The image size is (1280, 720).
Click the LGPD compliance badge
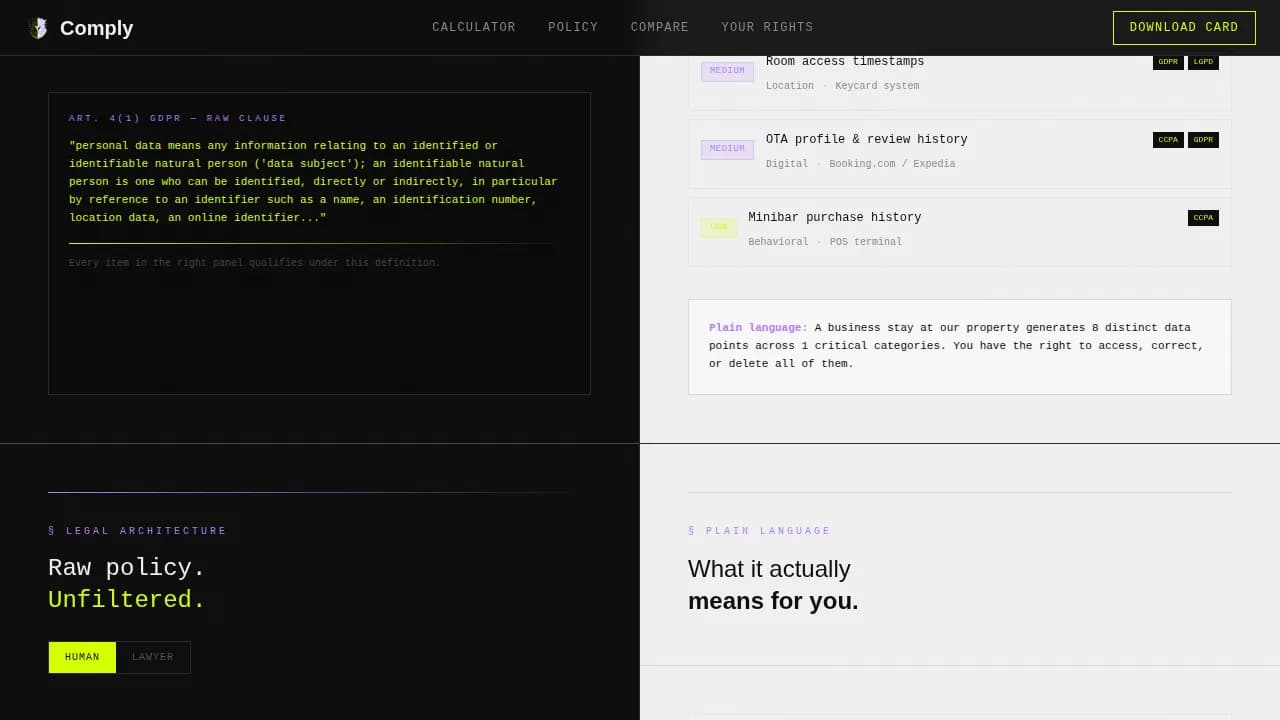point(1203,61)
